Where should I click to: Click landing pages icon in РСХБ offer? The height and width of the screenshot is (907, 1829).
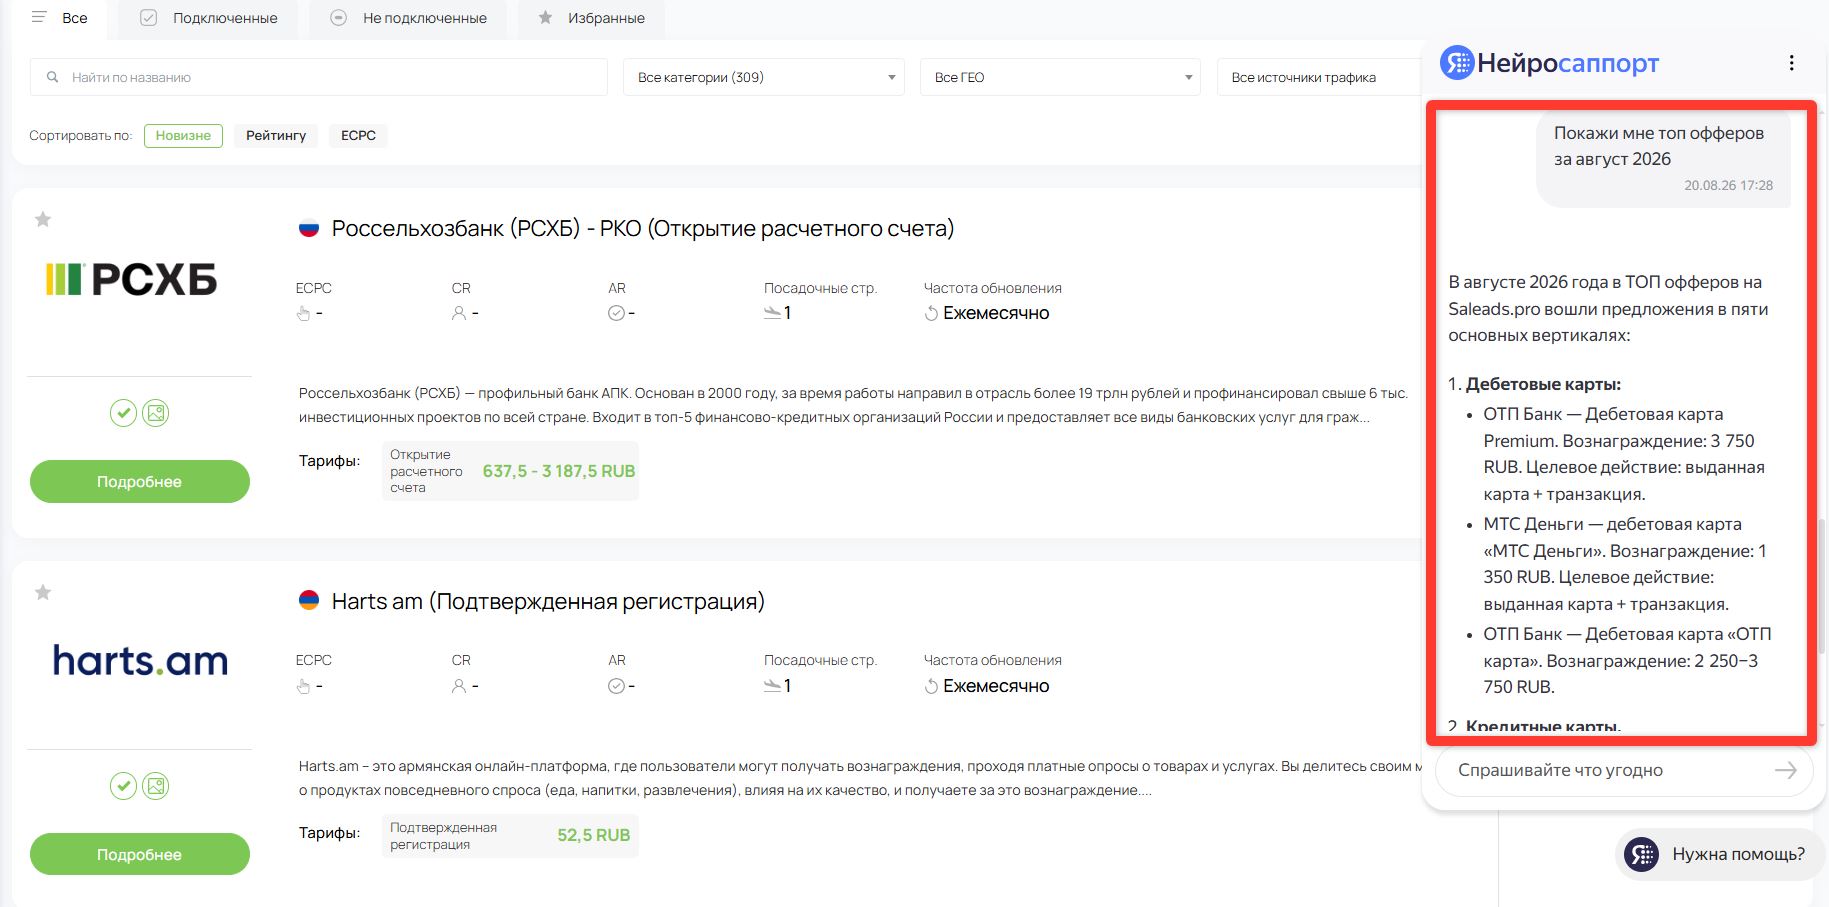(x=772, y=313)
